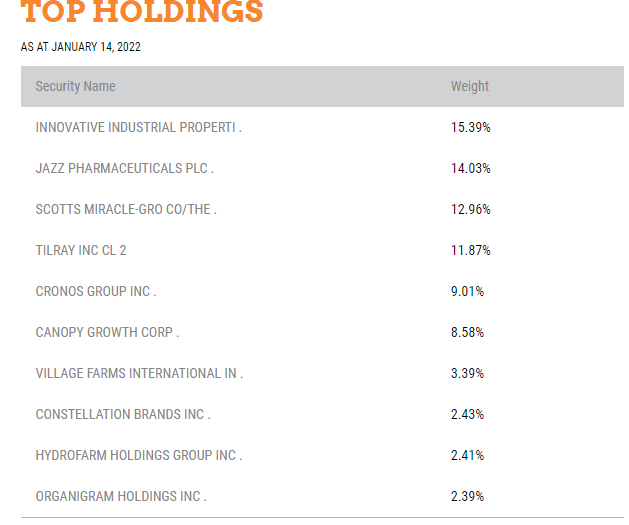Viewport: 629px width, 525px height.
Task: Click the Weight column header
Action: (470, 86)
